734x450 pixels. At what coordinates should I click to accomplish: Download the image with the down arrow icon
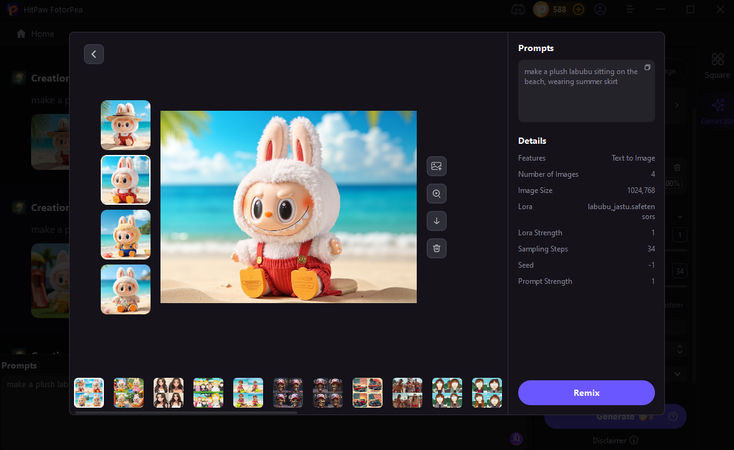(436, 221)
